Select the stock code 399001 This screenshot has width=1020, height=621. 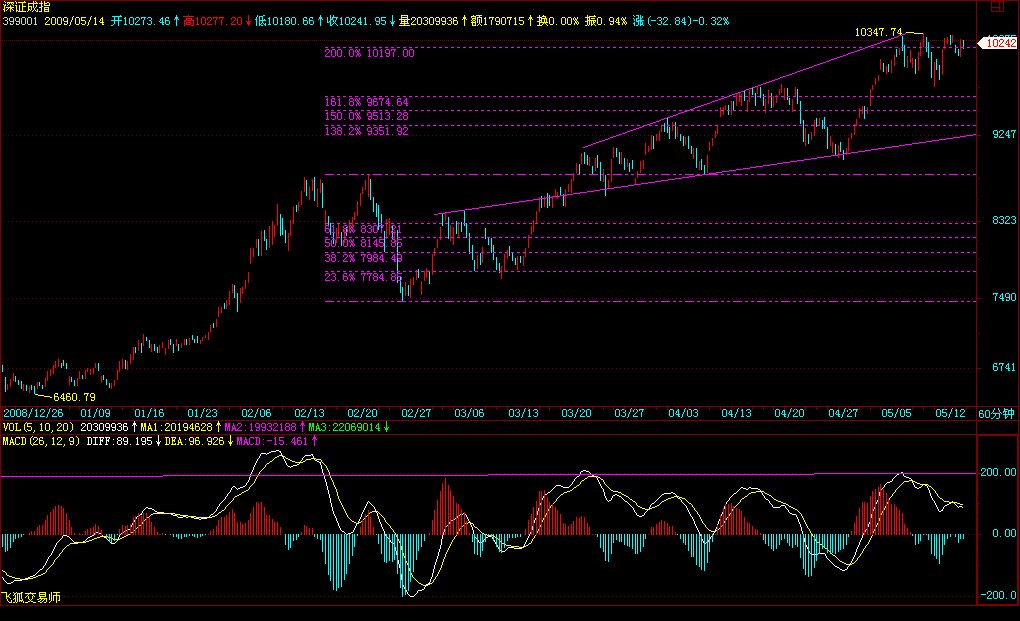click(20, 21)
